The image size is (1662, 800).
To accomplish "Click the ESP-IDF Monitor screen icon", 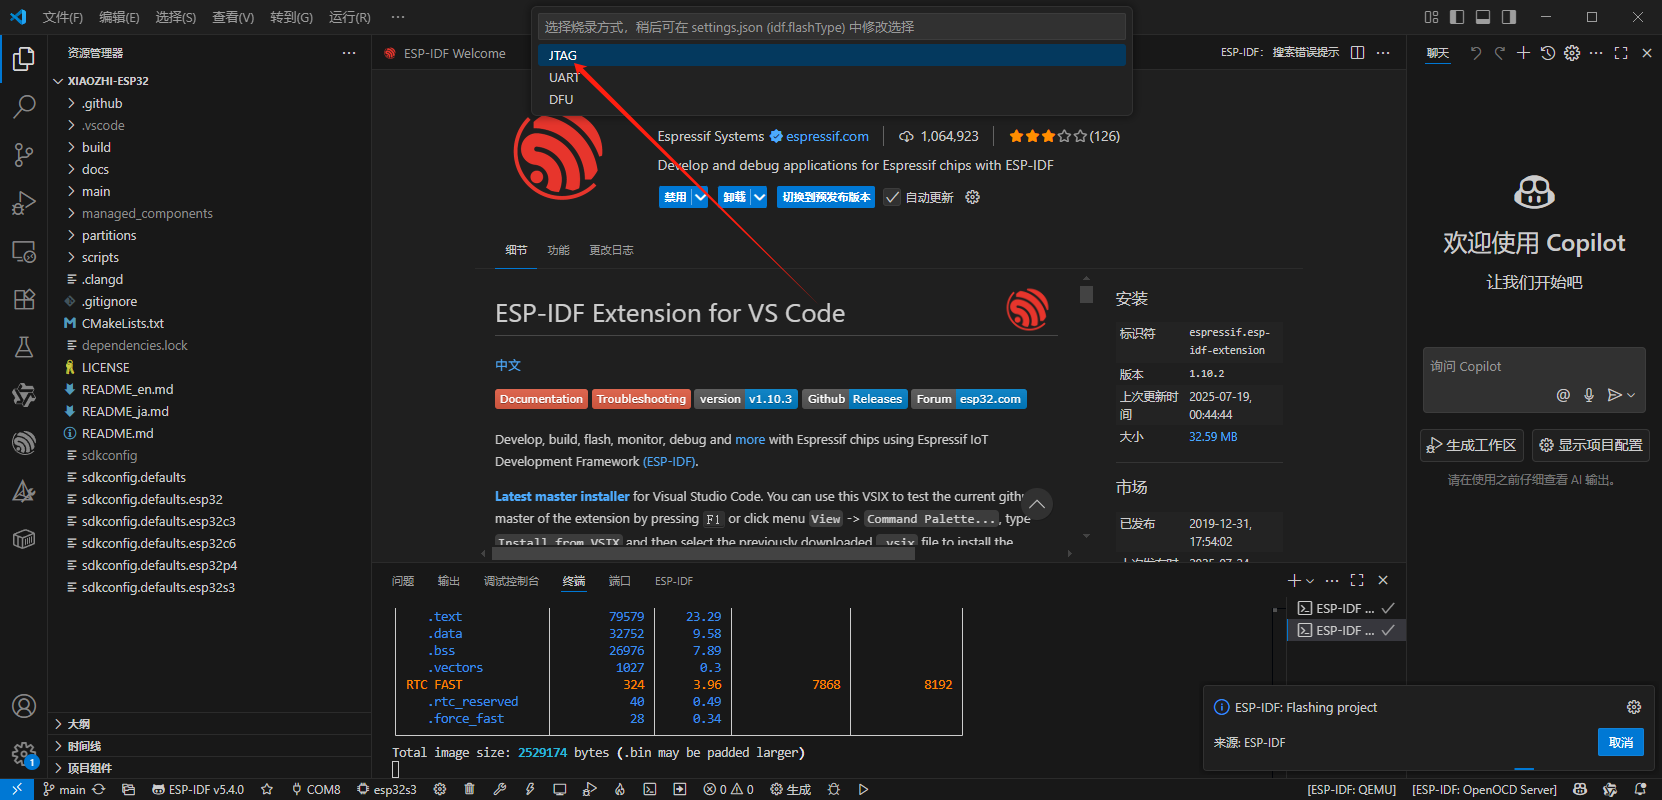I will point(560,789).
